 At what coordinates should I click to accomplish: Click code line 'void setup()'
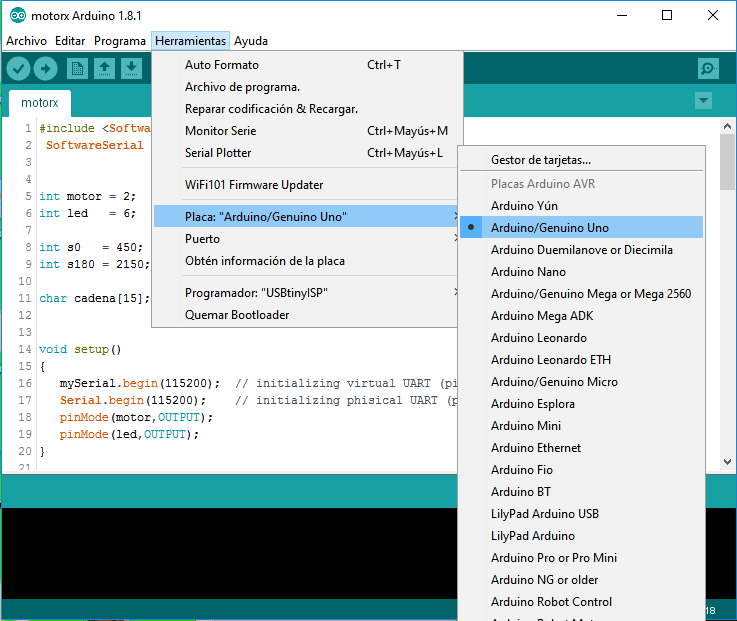80,349
